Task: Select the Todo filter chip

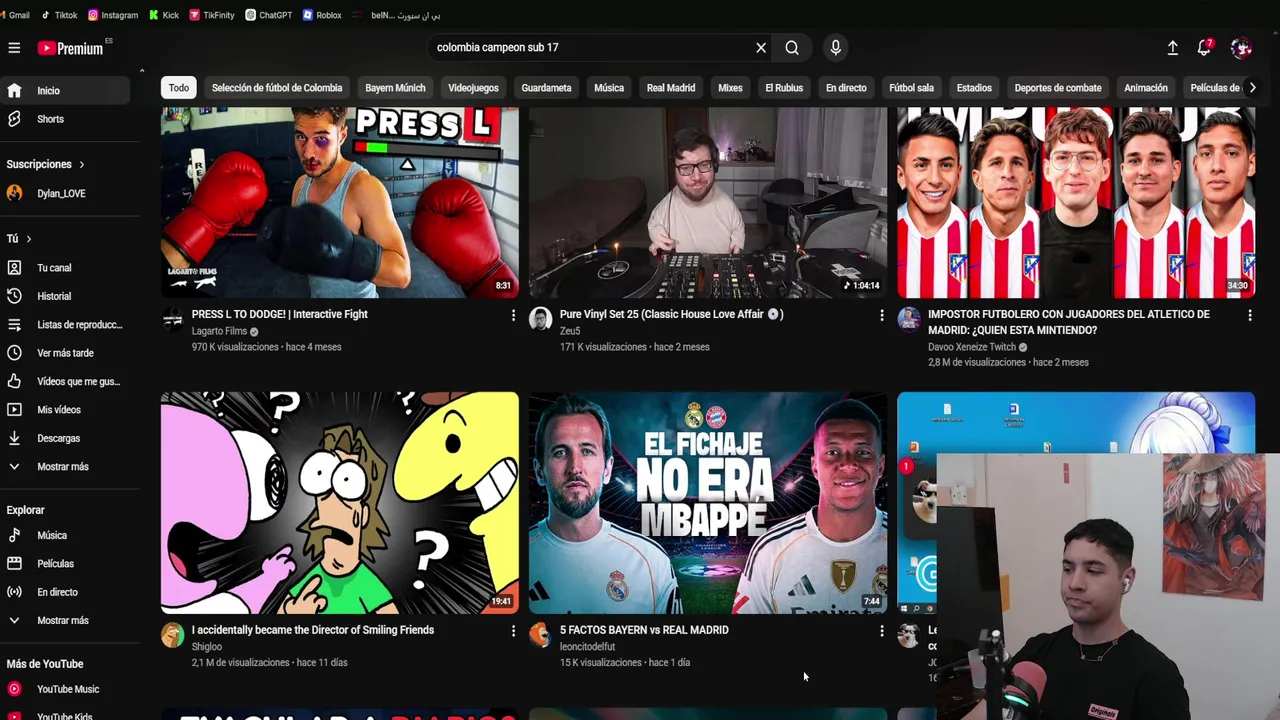Action: (179, 88)
